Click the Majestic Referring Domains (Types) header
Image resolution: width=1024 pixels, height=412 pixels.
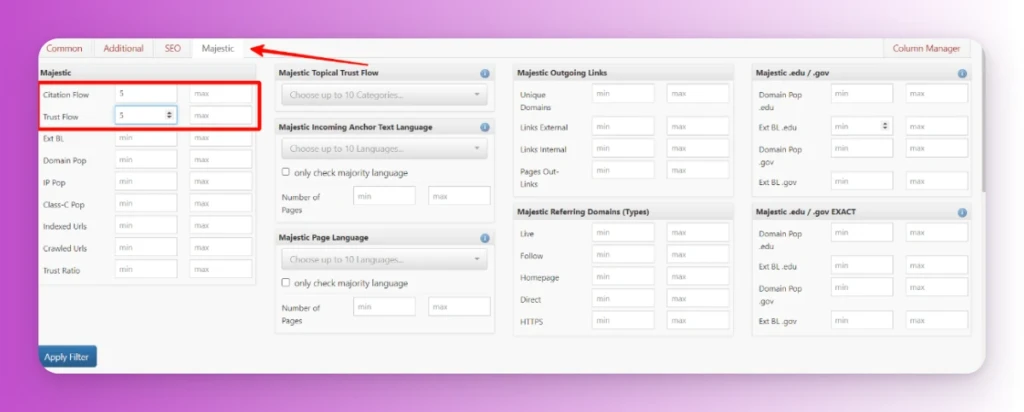[x=623, y=212]
